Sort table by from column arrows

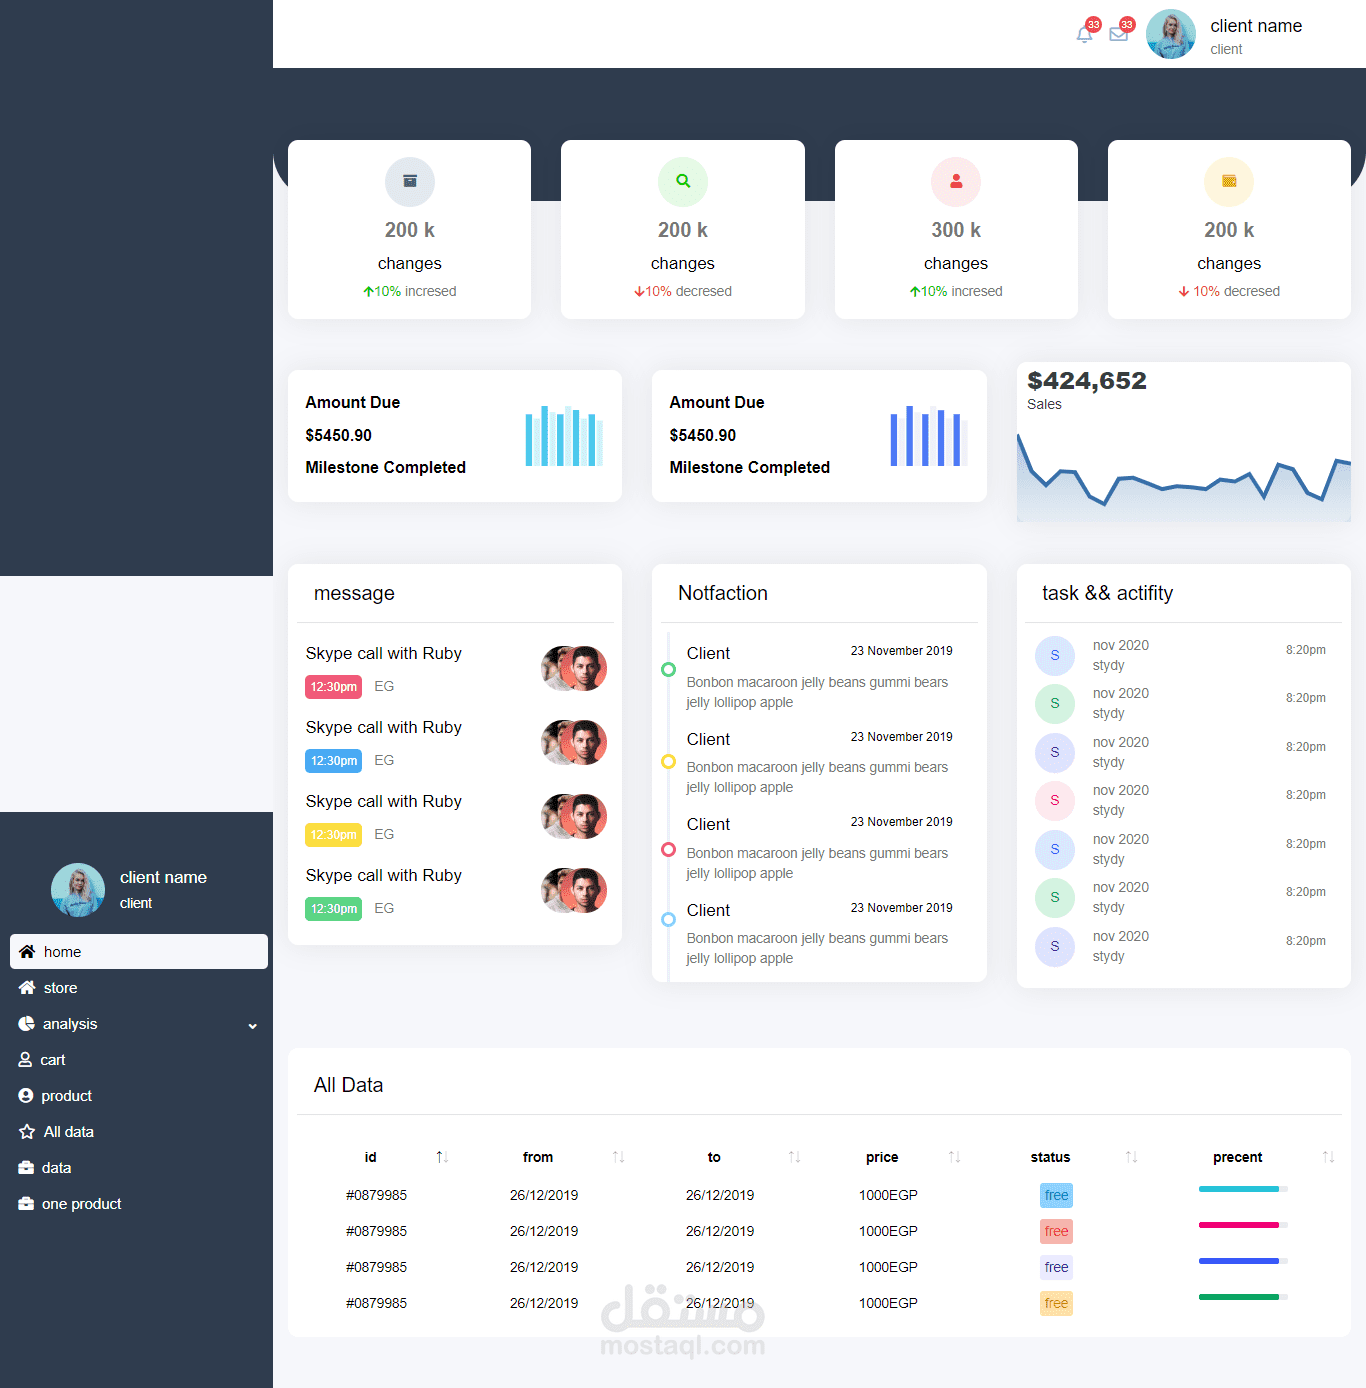click(x=618, y=1157)
